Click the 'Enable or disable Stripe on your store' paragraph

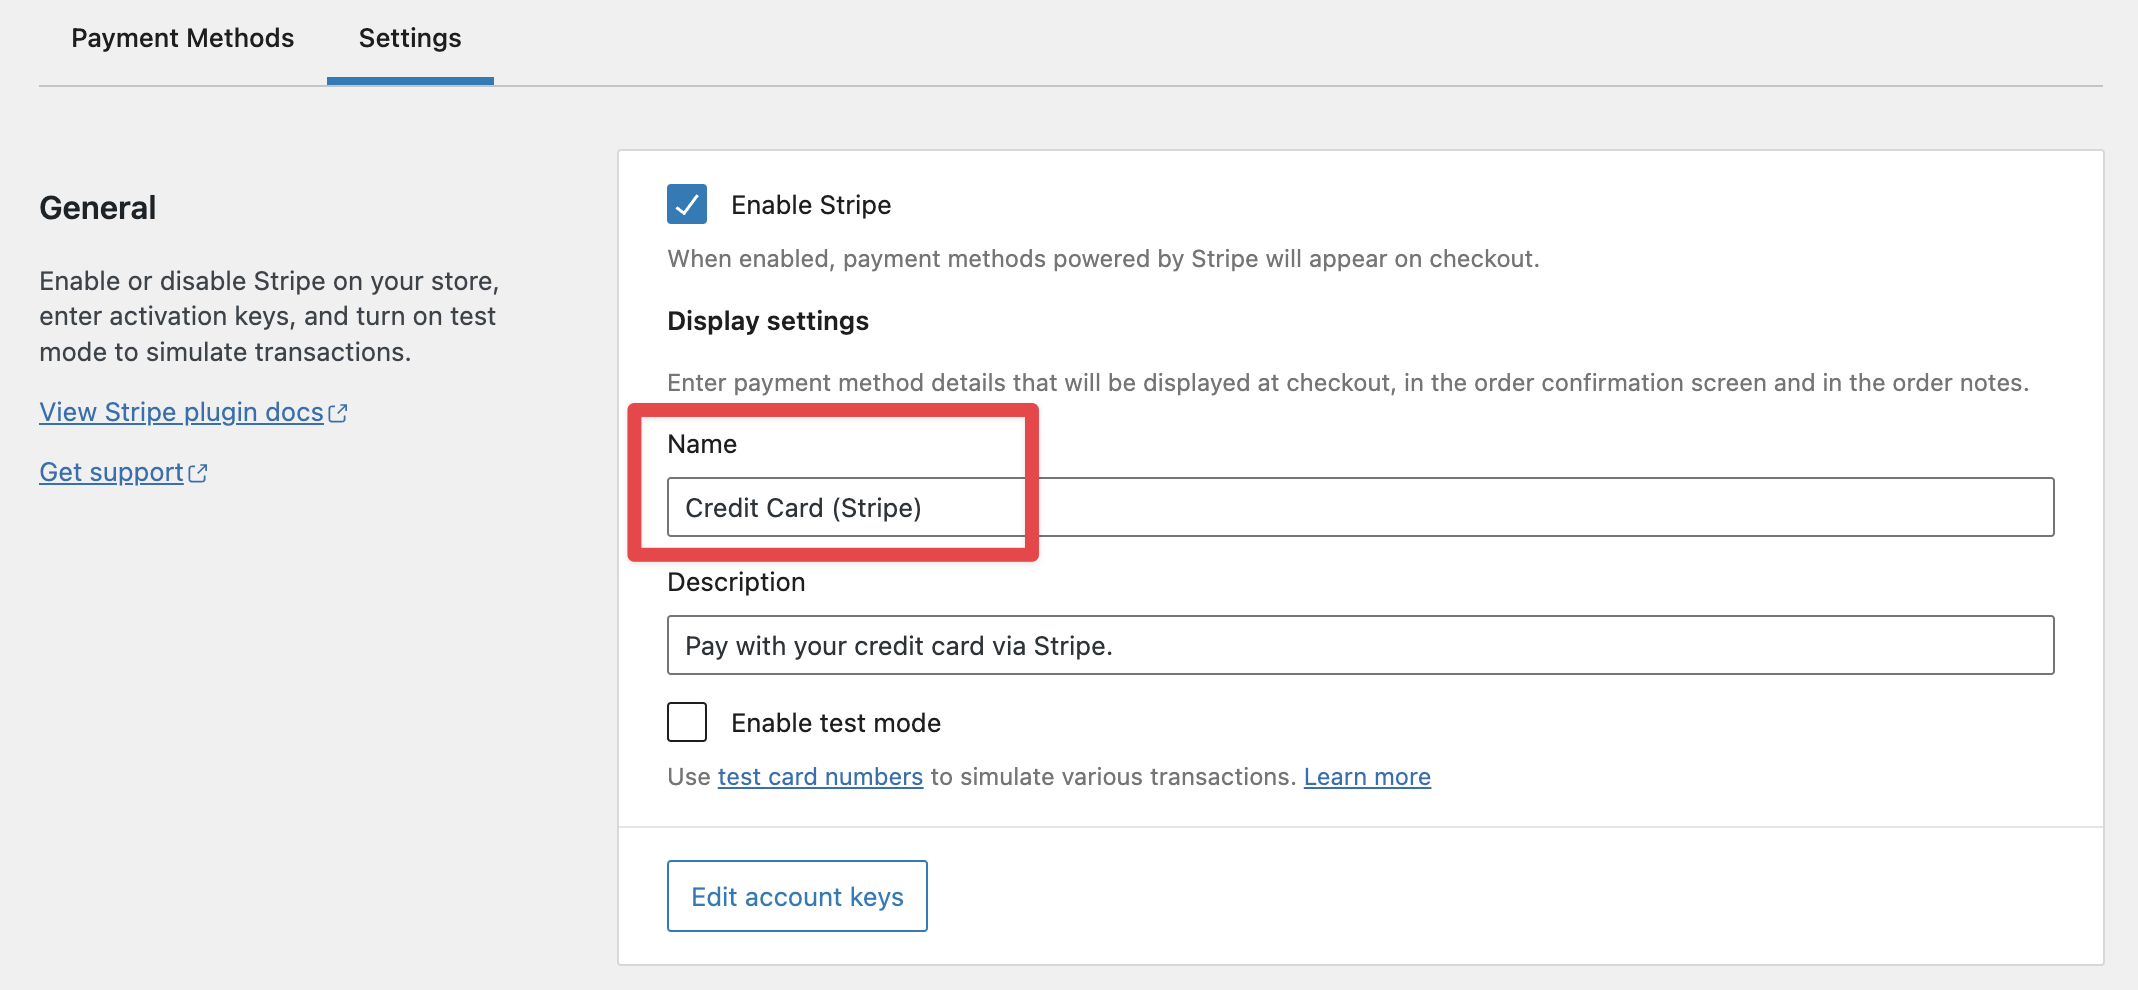pyautogui.click(x=269, y=316)
